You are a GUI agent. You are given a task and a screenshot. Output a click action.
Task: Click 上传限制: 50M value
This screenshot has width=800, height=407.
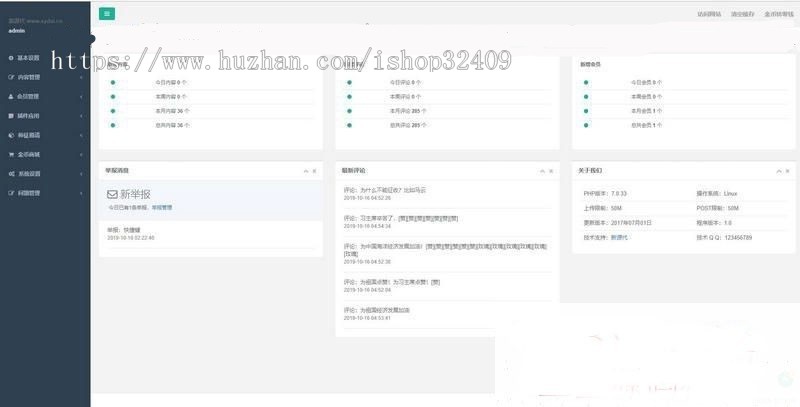click(603, 209)
